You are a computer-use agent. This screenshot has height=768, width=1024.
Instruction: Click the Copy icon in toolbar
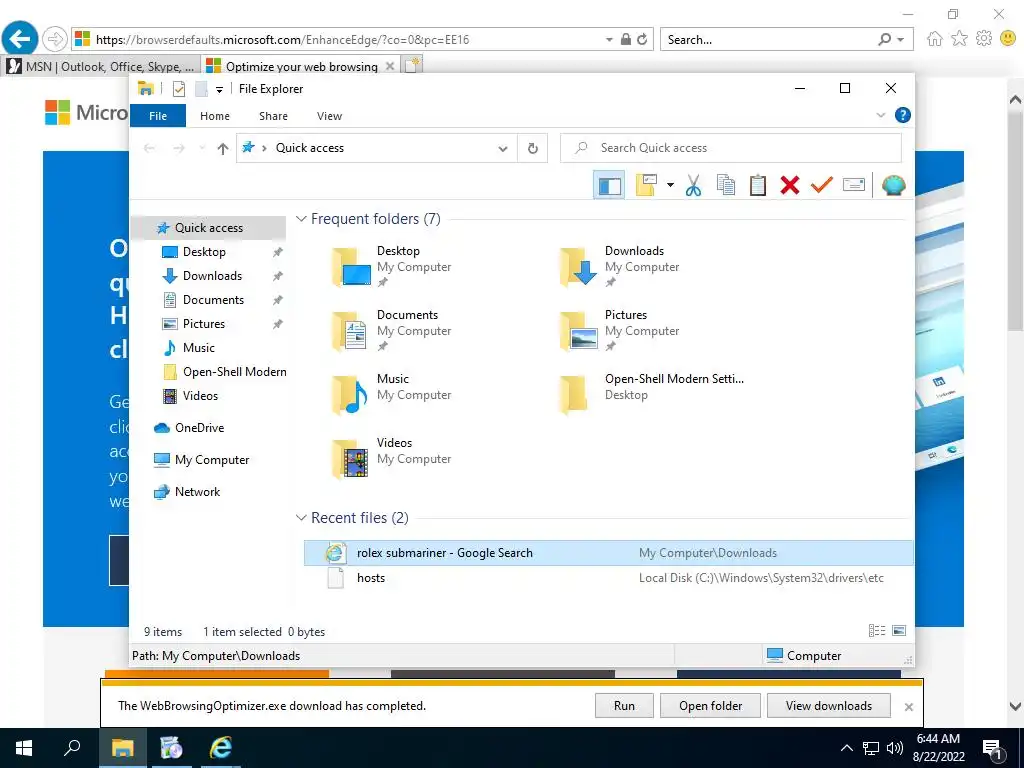(726, 185)
